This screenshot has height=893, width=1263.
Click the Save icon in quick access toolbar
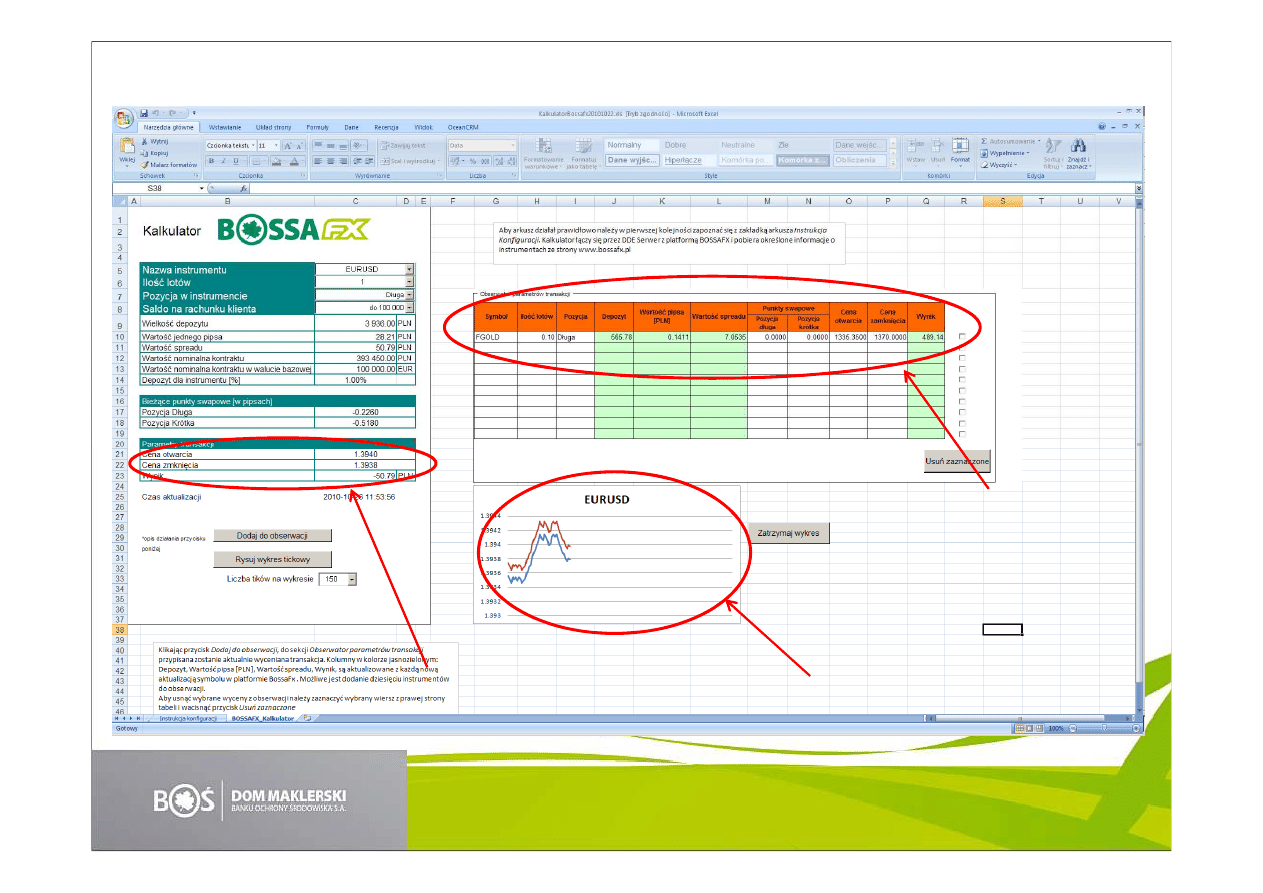click(x=145, y=113)
